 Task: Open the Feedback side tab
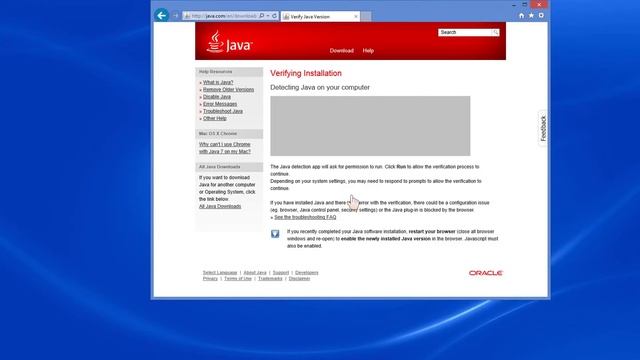(x=543, y=129)
